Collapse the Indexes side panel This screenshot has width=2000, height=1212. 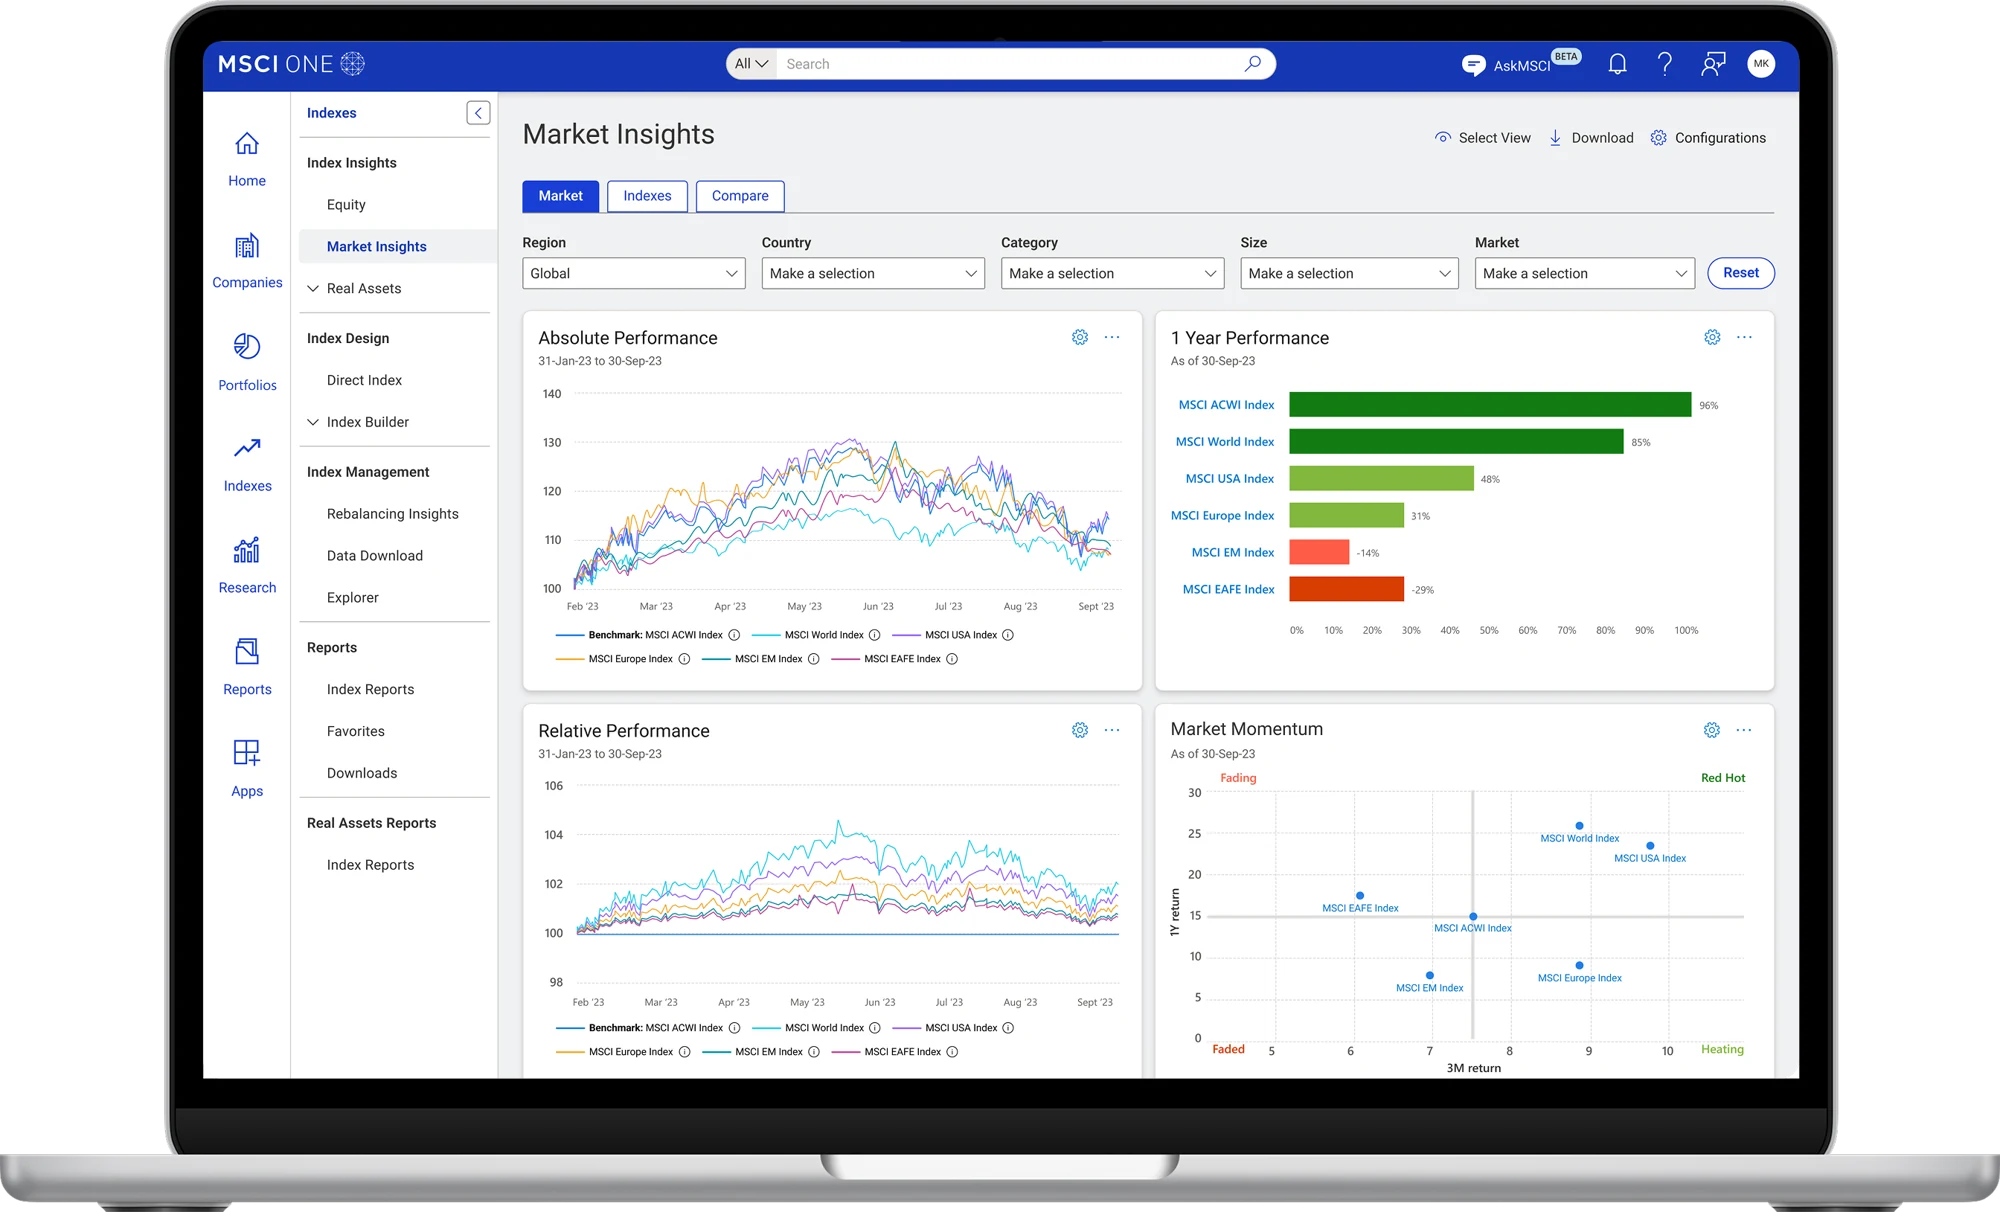(478, 113)
